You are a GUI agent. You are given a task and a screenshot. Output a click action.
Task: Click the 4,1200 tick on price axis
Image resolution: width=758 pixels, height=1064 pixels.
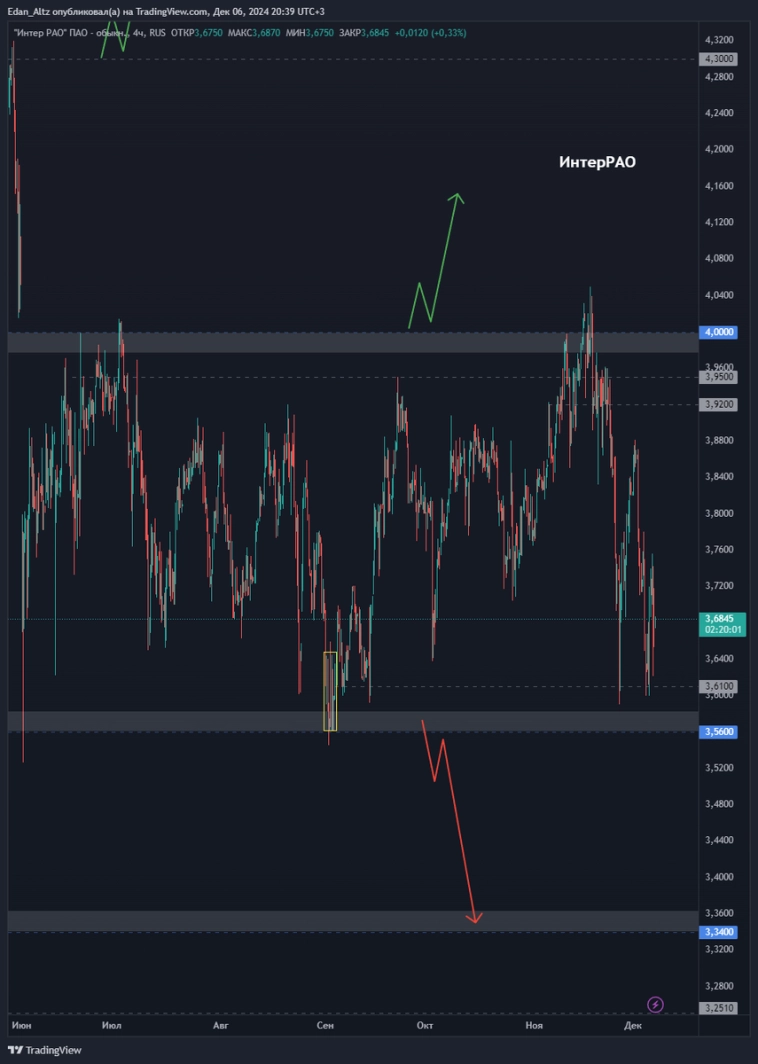pyautogui.click(x=719, y=222)
